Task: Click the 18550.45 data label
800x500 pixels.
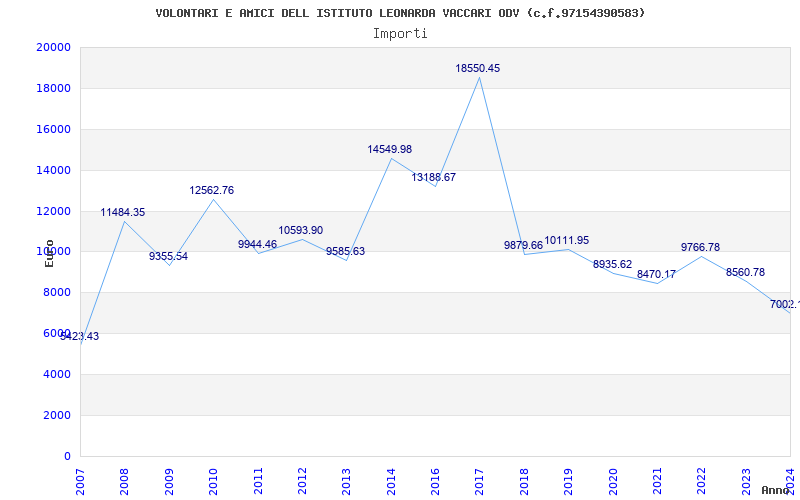Action: pyautogui.click(x=478, y=68)
